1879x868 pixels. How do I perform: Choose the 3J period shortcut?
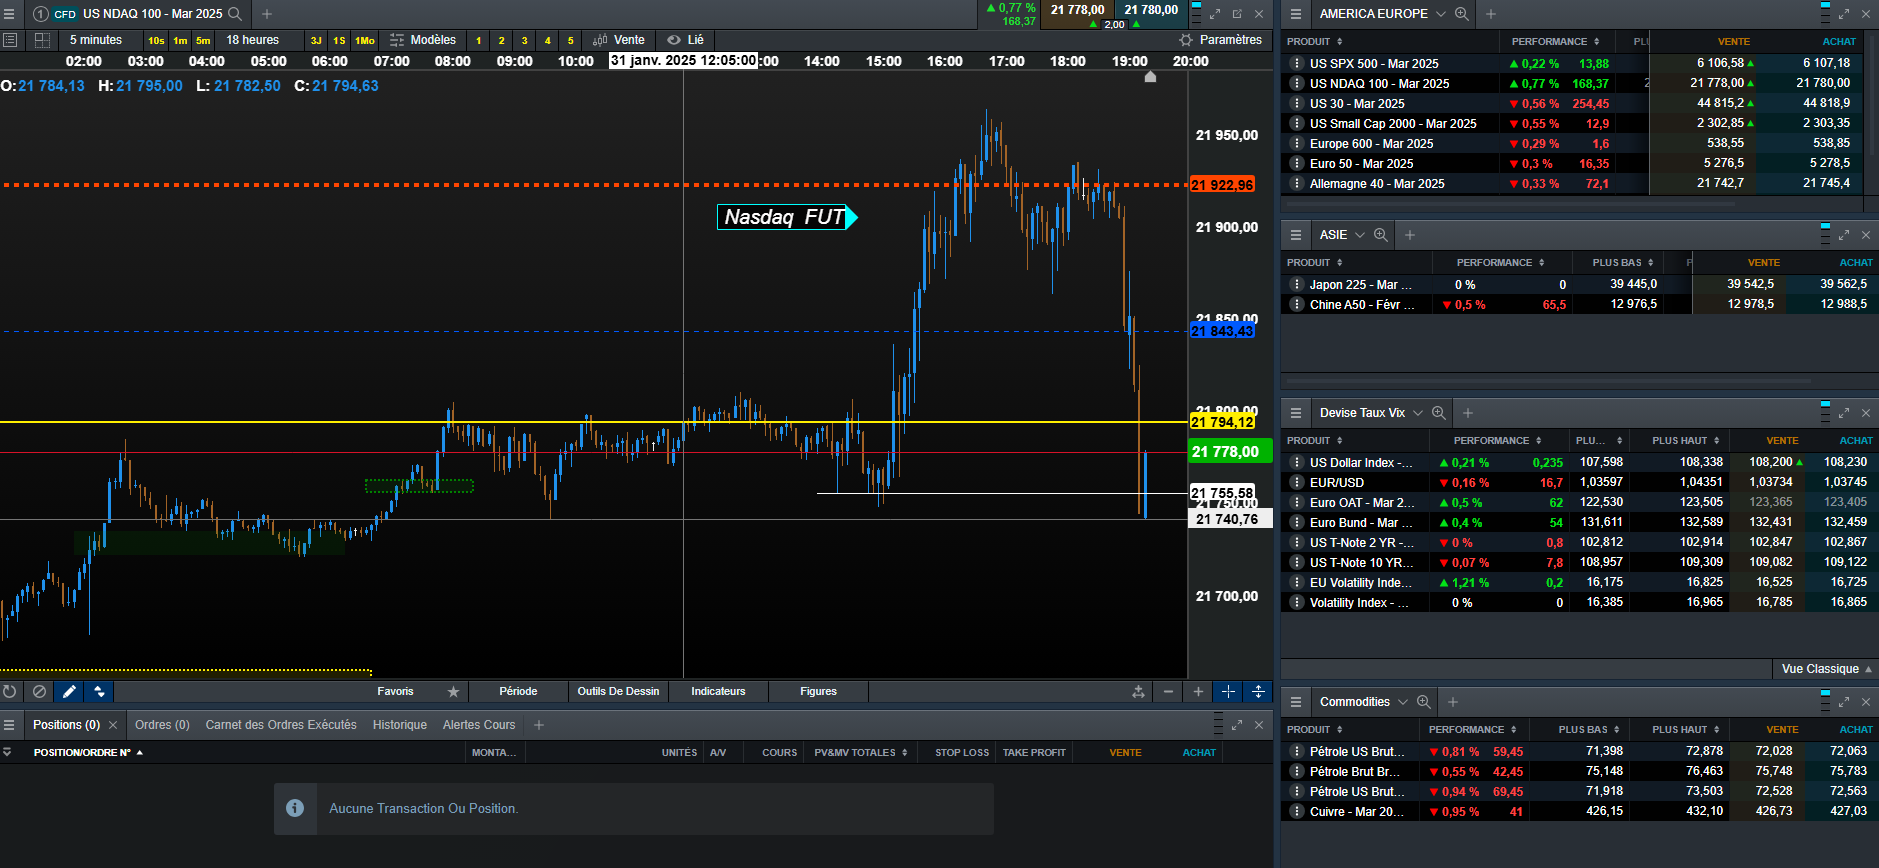pos(316,41)
